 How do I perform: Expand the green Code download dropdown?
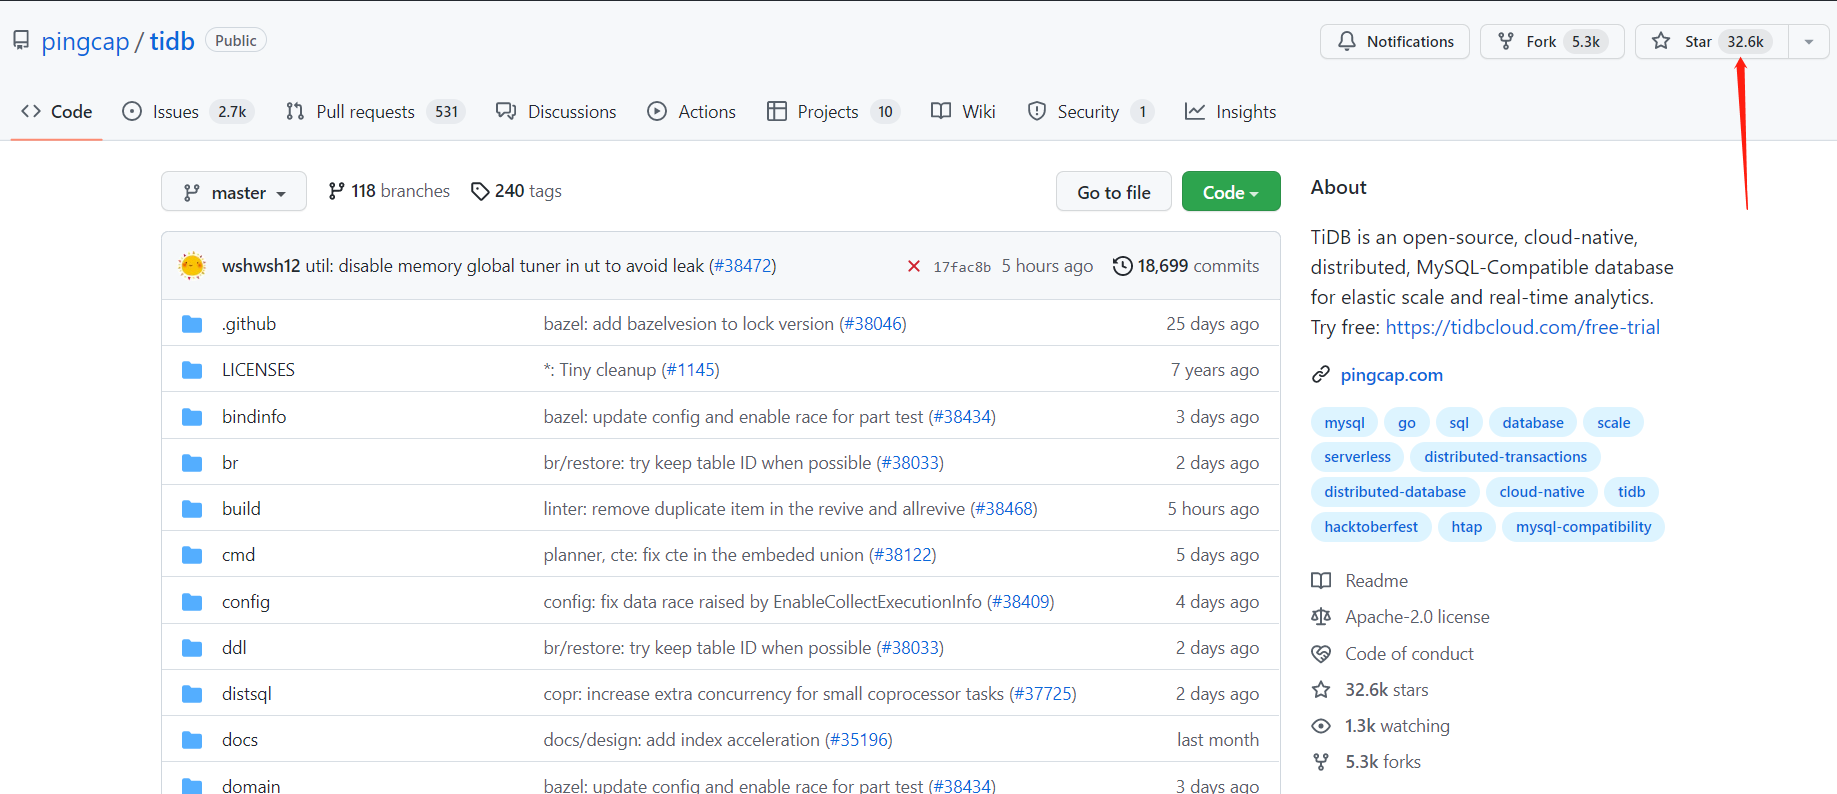pos(1231,192)
